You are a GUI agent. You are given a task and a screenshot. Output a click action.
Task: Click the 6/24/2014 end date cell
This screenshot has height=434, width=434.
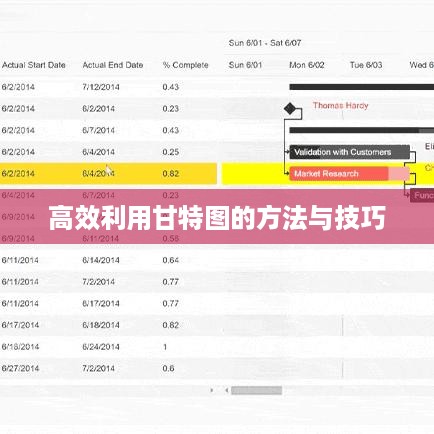[x=101, y=347]
